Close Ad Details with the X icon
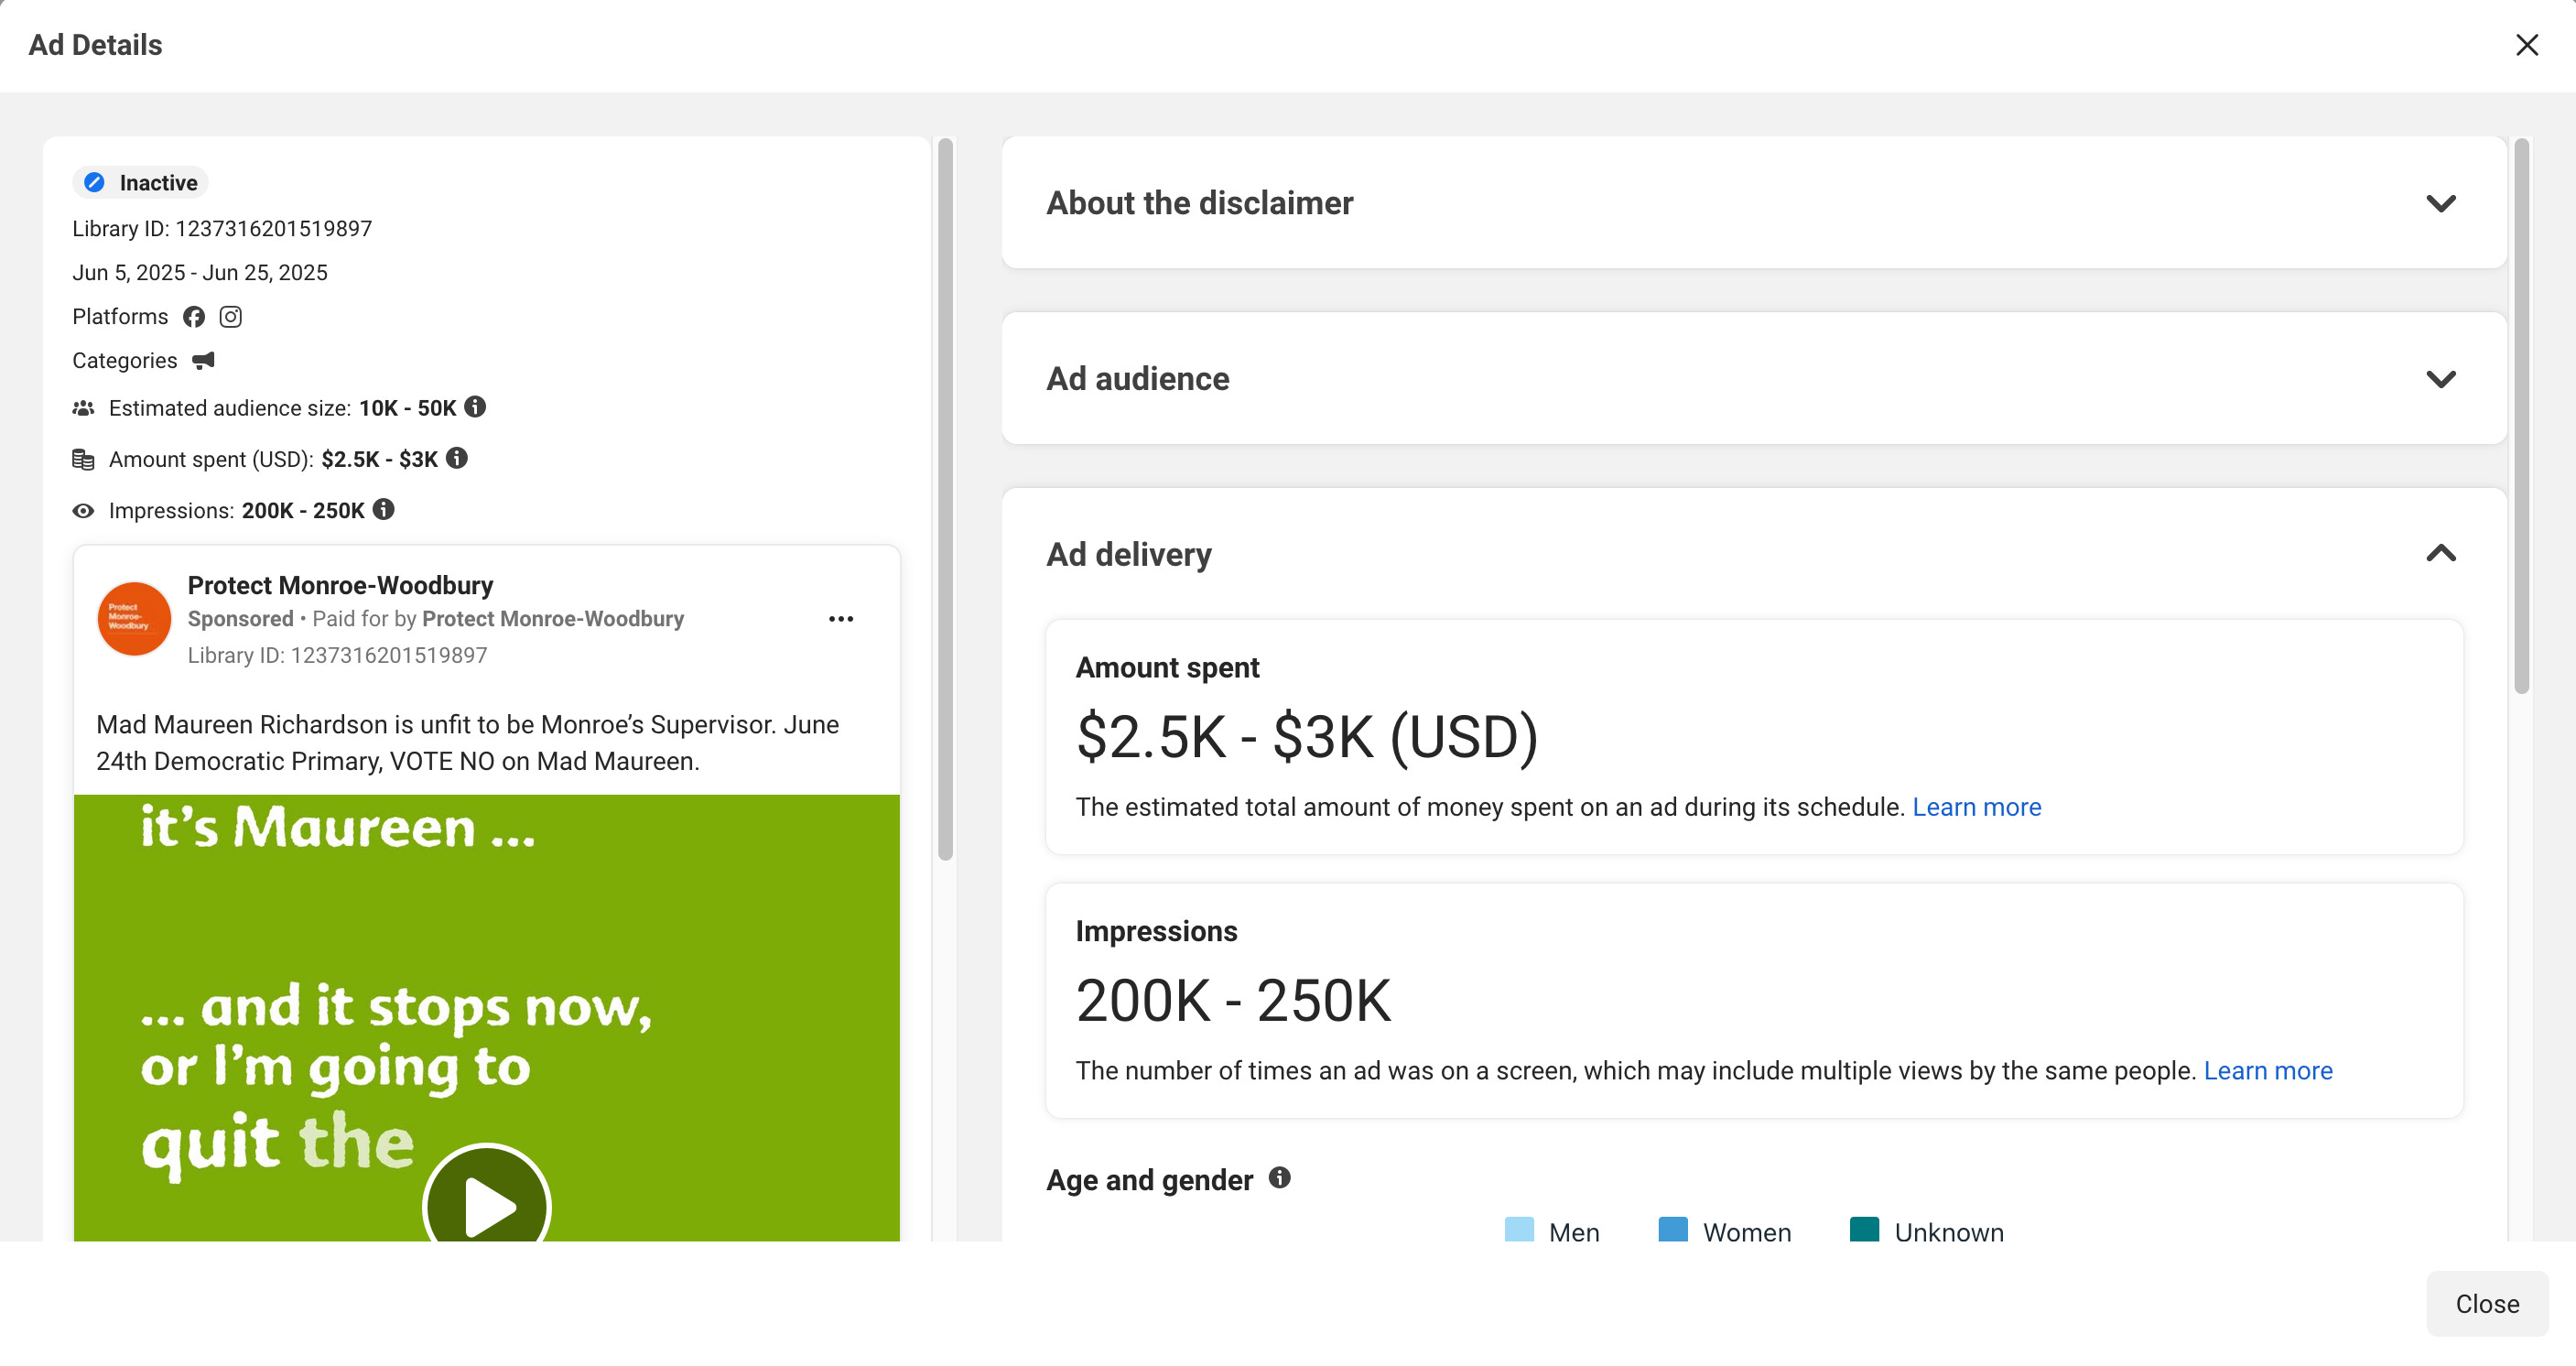 tap(2527, 45)
